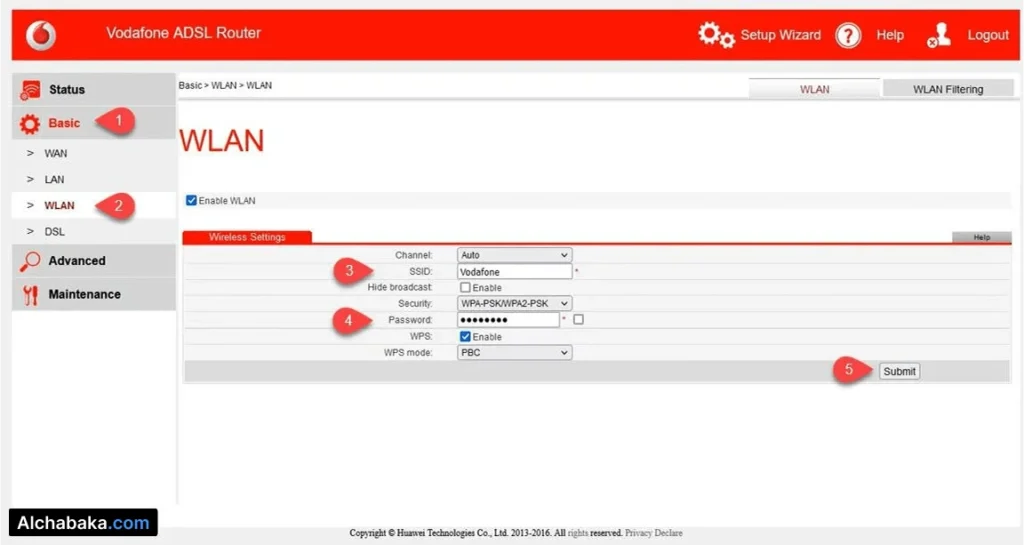Click the Setup Wizard gears icon
1024x545 pixels.
[716, 35]
